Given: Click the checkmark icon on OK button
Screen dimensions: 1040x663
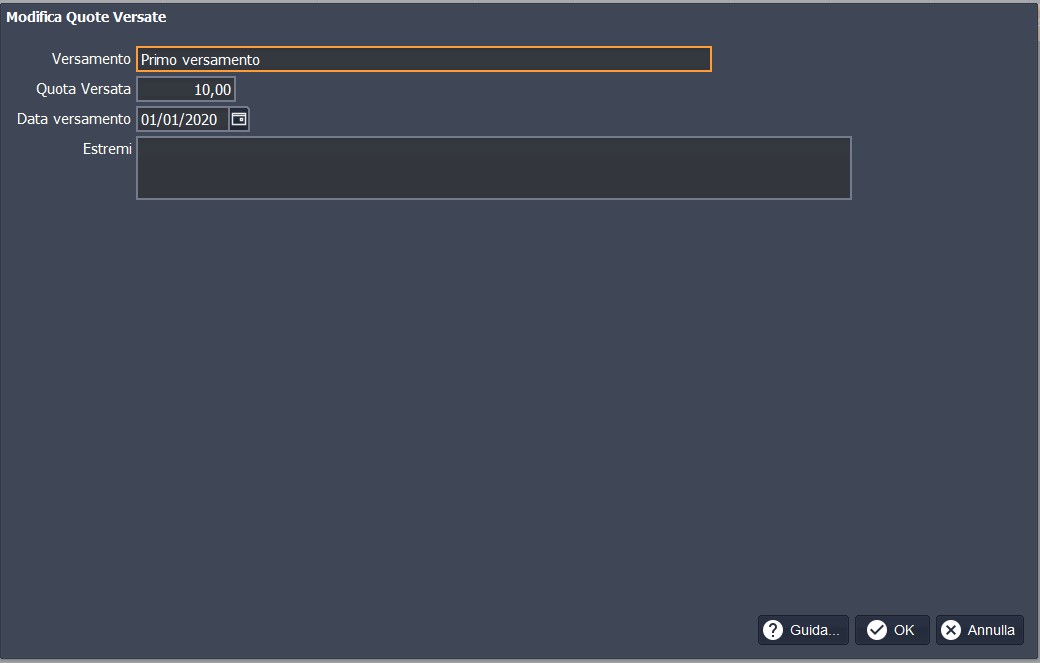Looking at the screenshot, I should pyautogui.click(x=877, y=630).
